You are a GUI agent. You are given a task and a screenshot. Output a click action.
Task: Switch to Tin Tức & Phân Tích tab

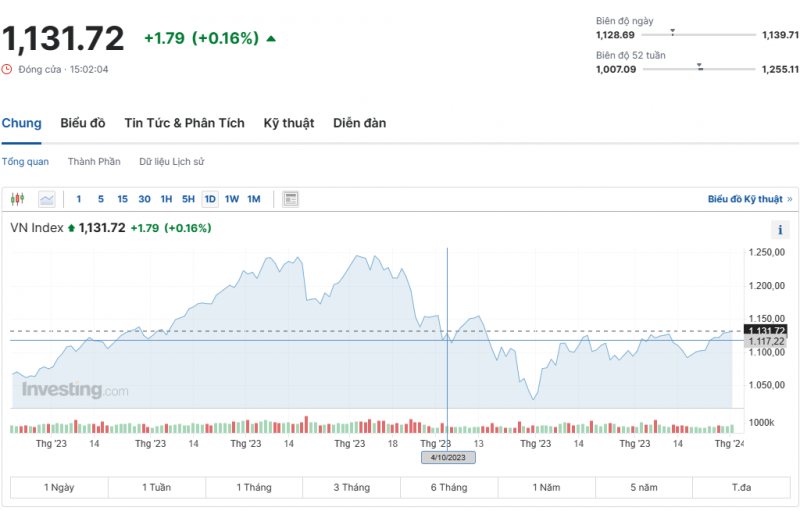pyautogui.click(x=184, y=123)
